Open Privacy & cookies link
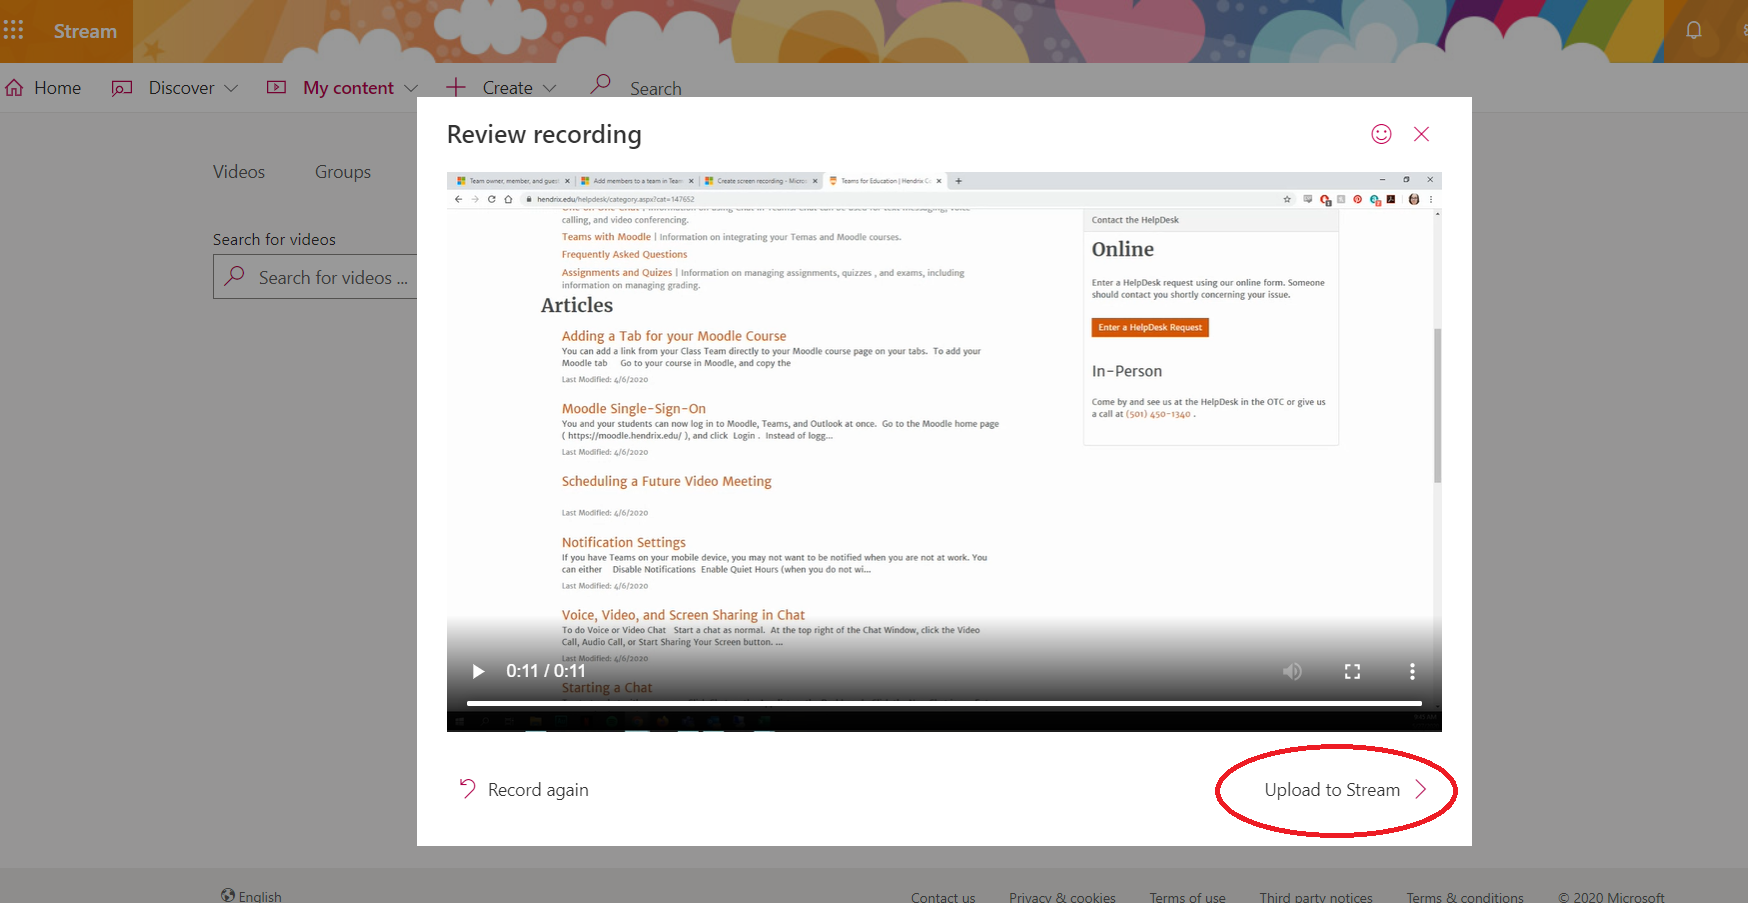1748x903 pixels. 1062,897
